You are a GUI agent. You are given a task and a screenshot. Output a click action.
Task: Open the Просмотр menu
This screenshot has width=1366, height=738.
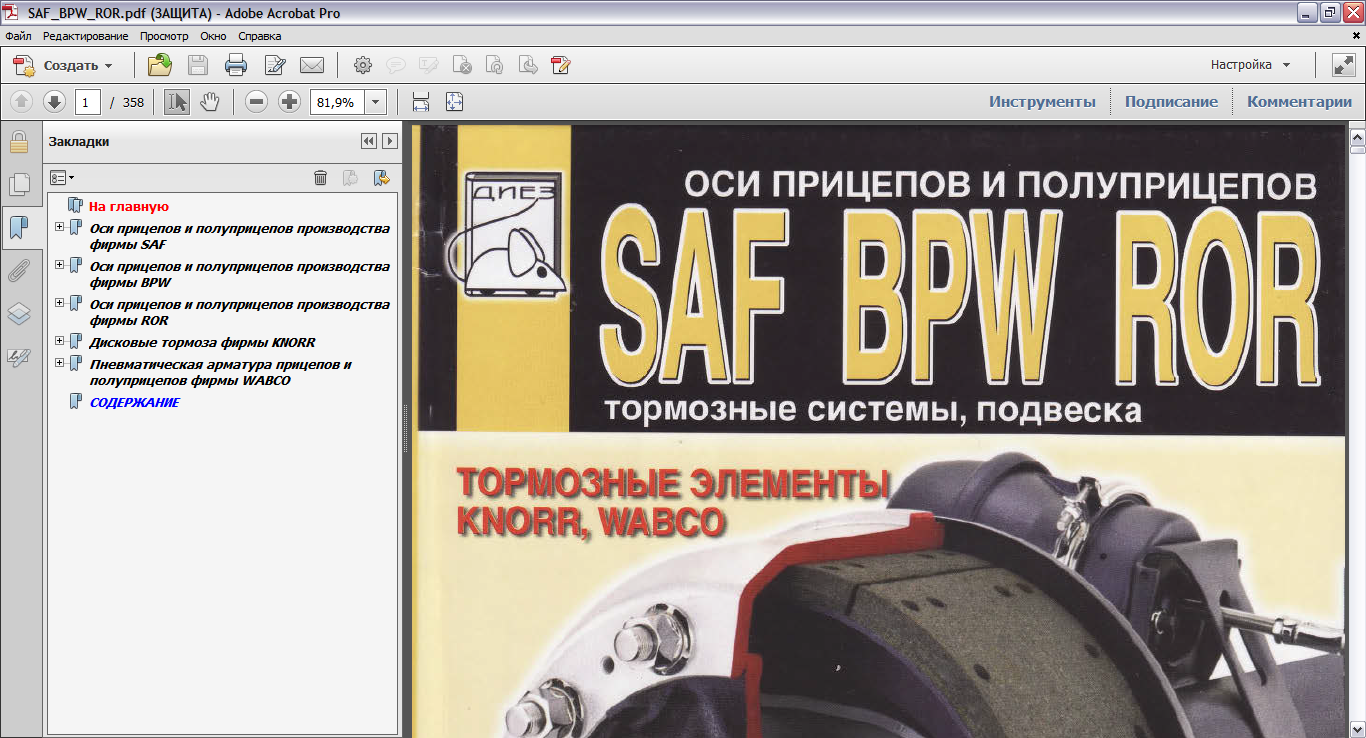164,36
